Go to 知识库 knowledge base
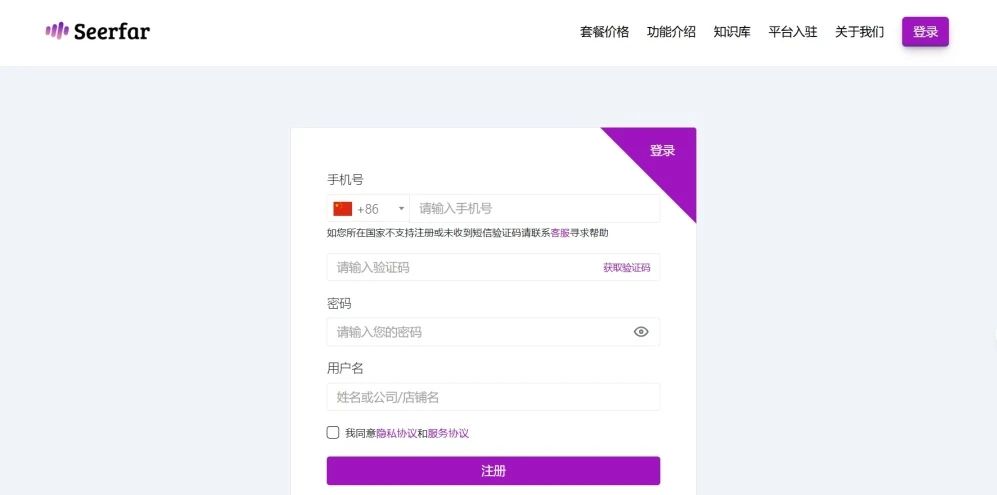997x495 pixels. point(732,32)
